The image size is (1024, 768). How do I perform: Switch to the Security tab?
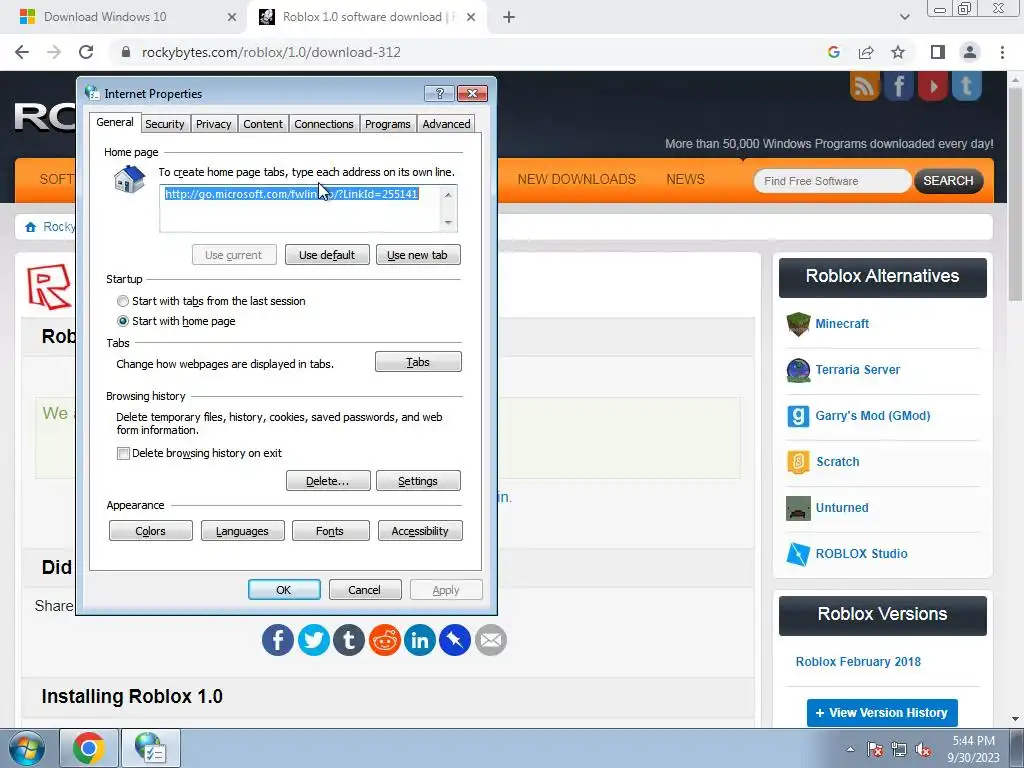(165, 124)
